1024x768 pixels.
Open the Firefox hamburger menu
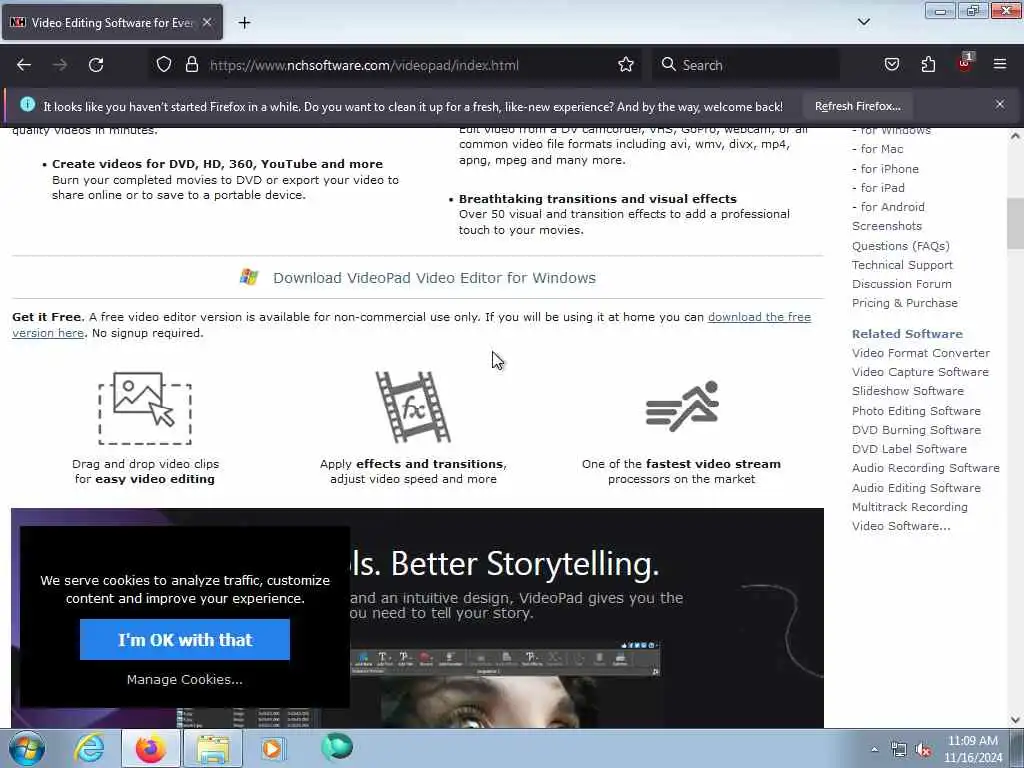pos(1000,64)
